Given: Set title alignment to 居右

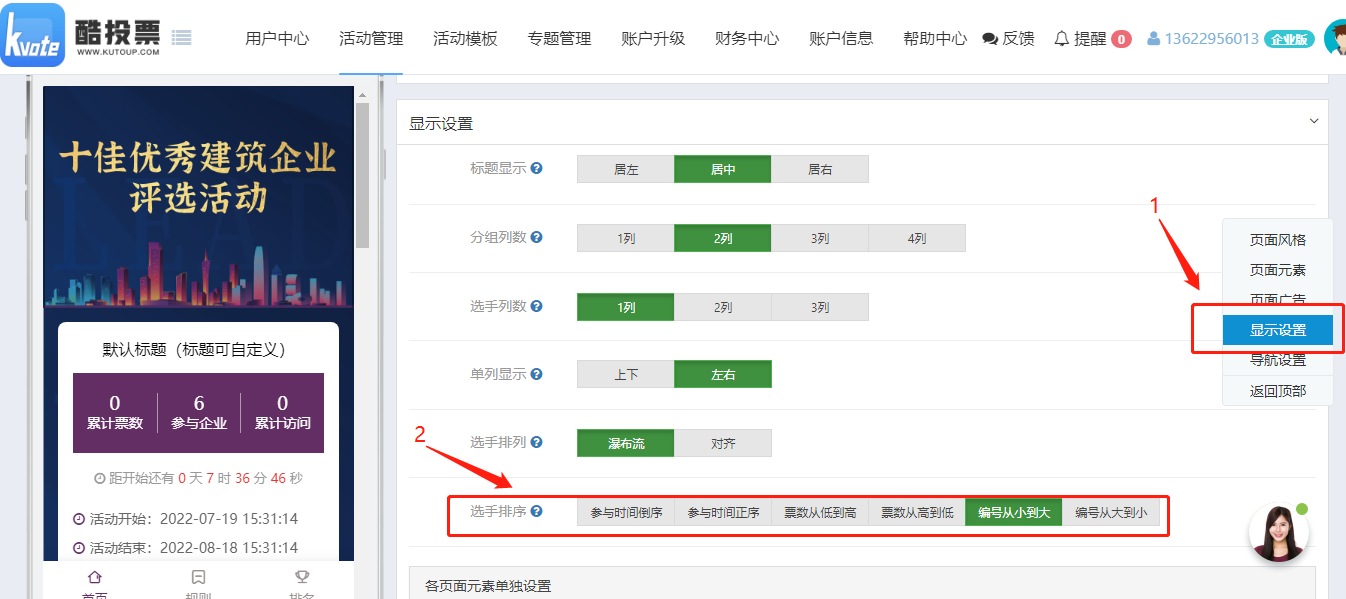Looking at the screenshot, I should pos(820,169).
